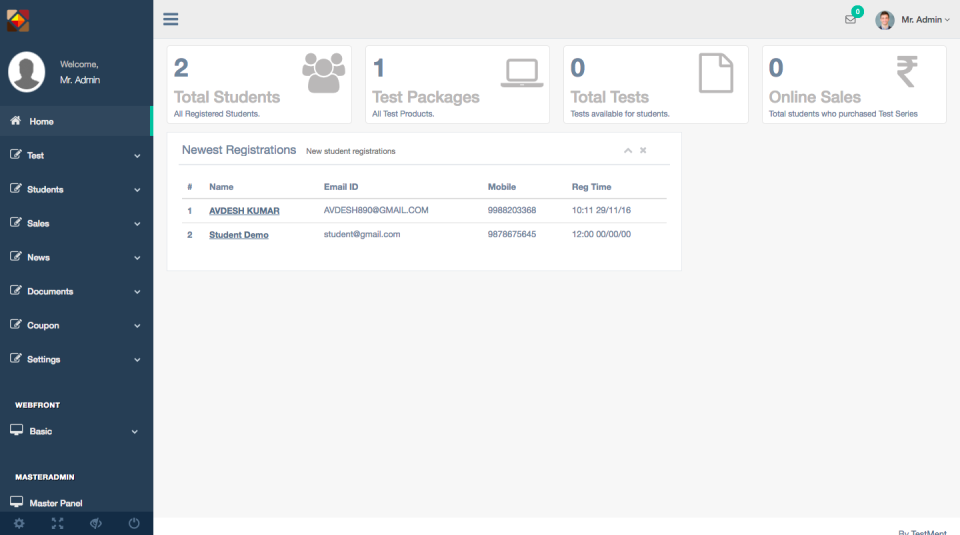The height and width of the screenshot is (535, 960).
Task: Expand the Students sidebar menu
Action: pos(76,189)
